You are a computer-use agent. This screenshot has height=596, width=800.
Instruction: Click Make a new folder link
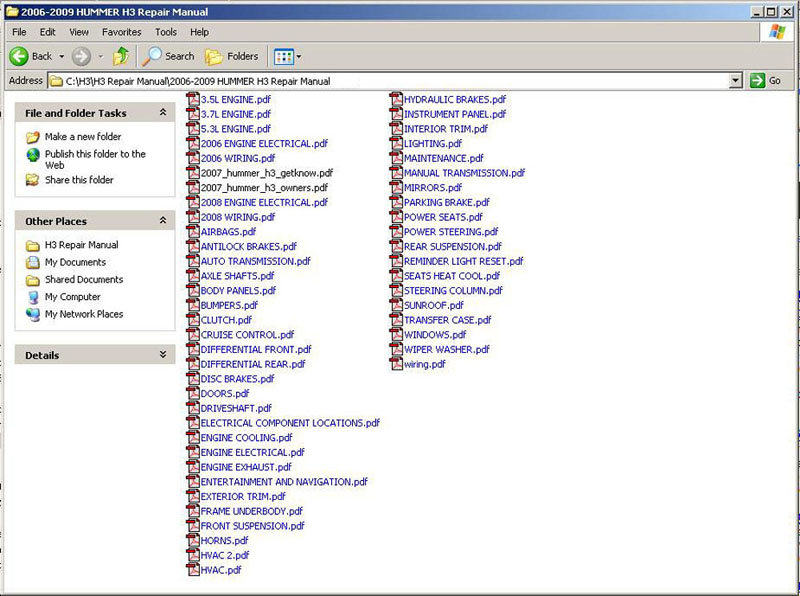click(83, 137)
